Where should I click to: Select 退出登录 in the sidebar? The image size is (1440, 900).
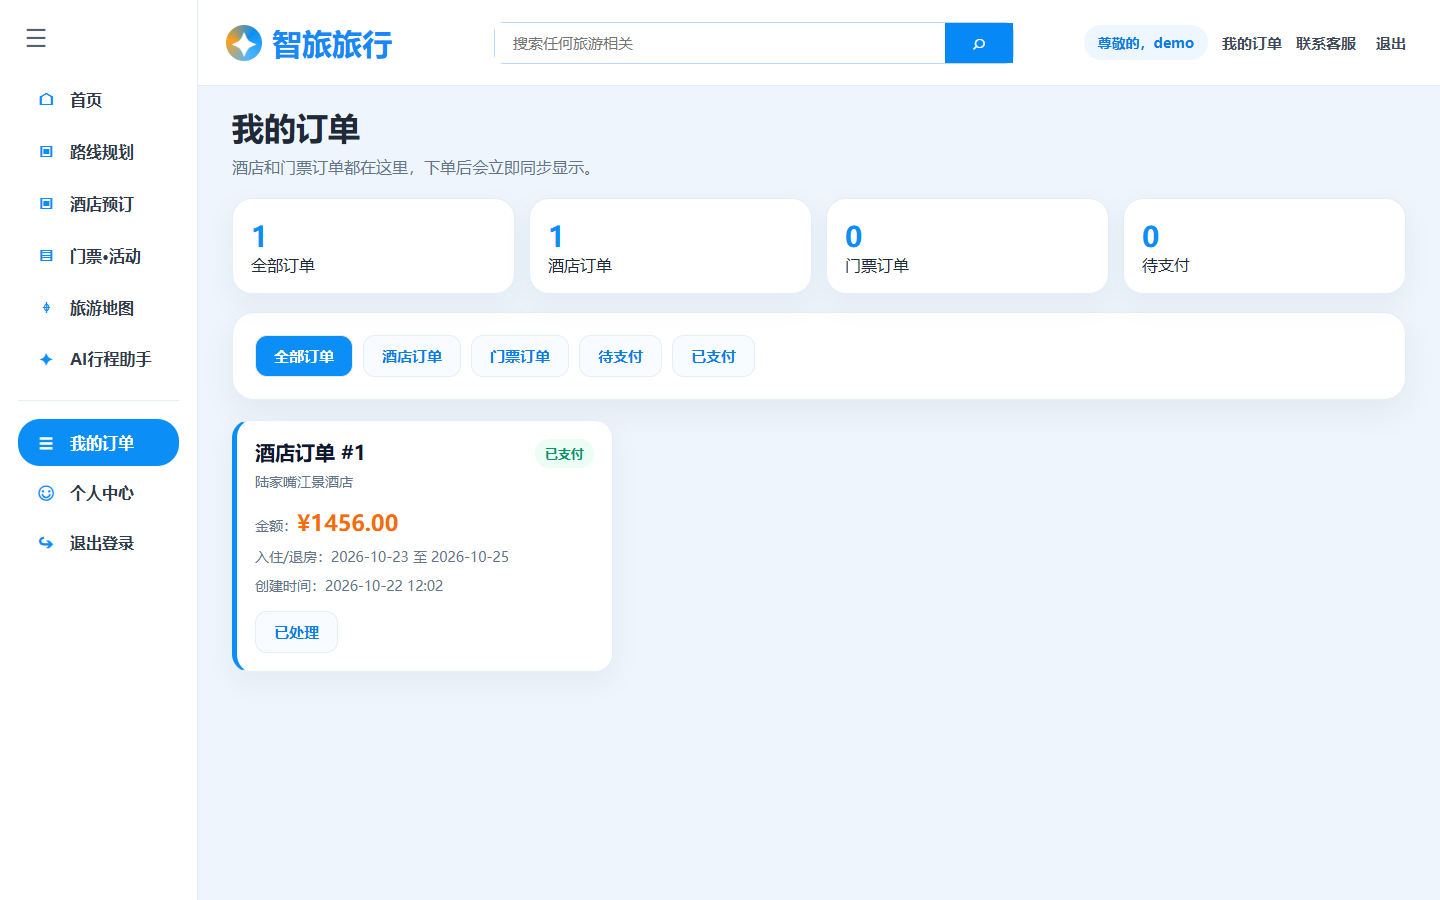pos(98,542)
